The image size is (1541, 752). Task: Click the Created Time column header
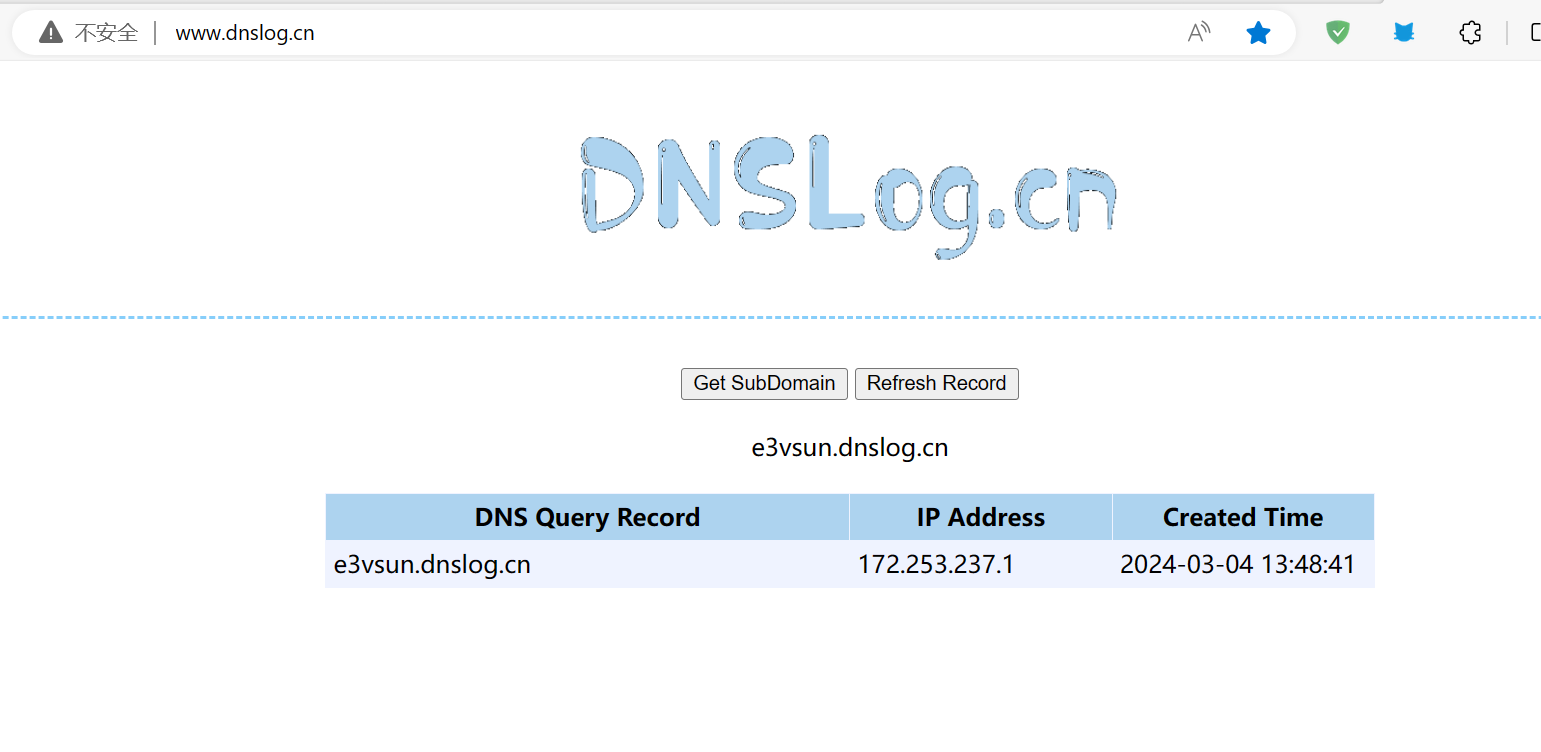click(x=1243, y=517)
